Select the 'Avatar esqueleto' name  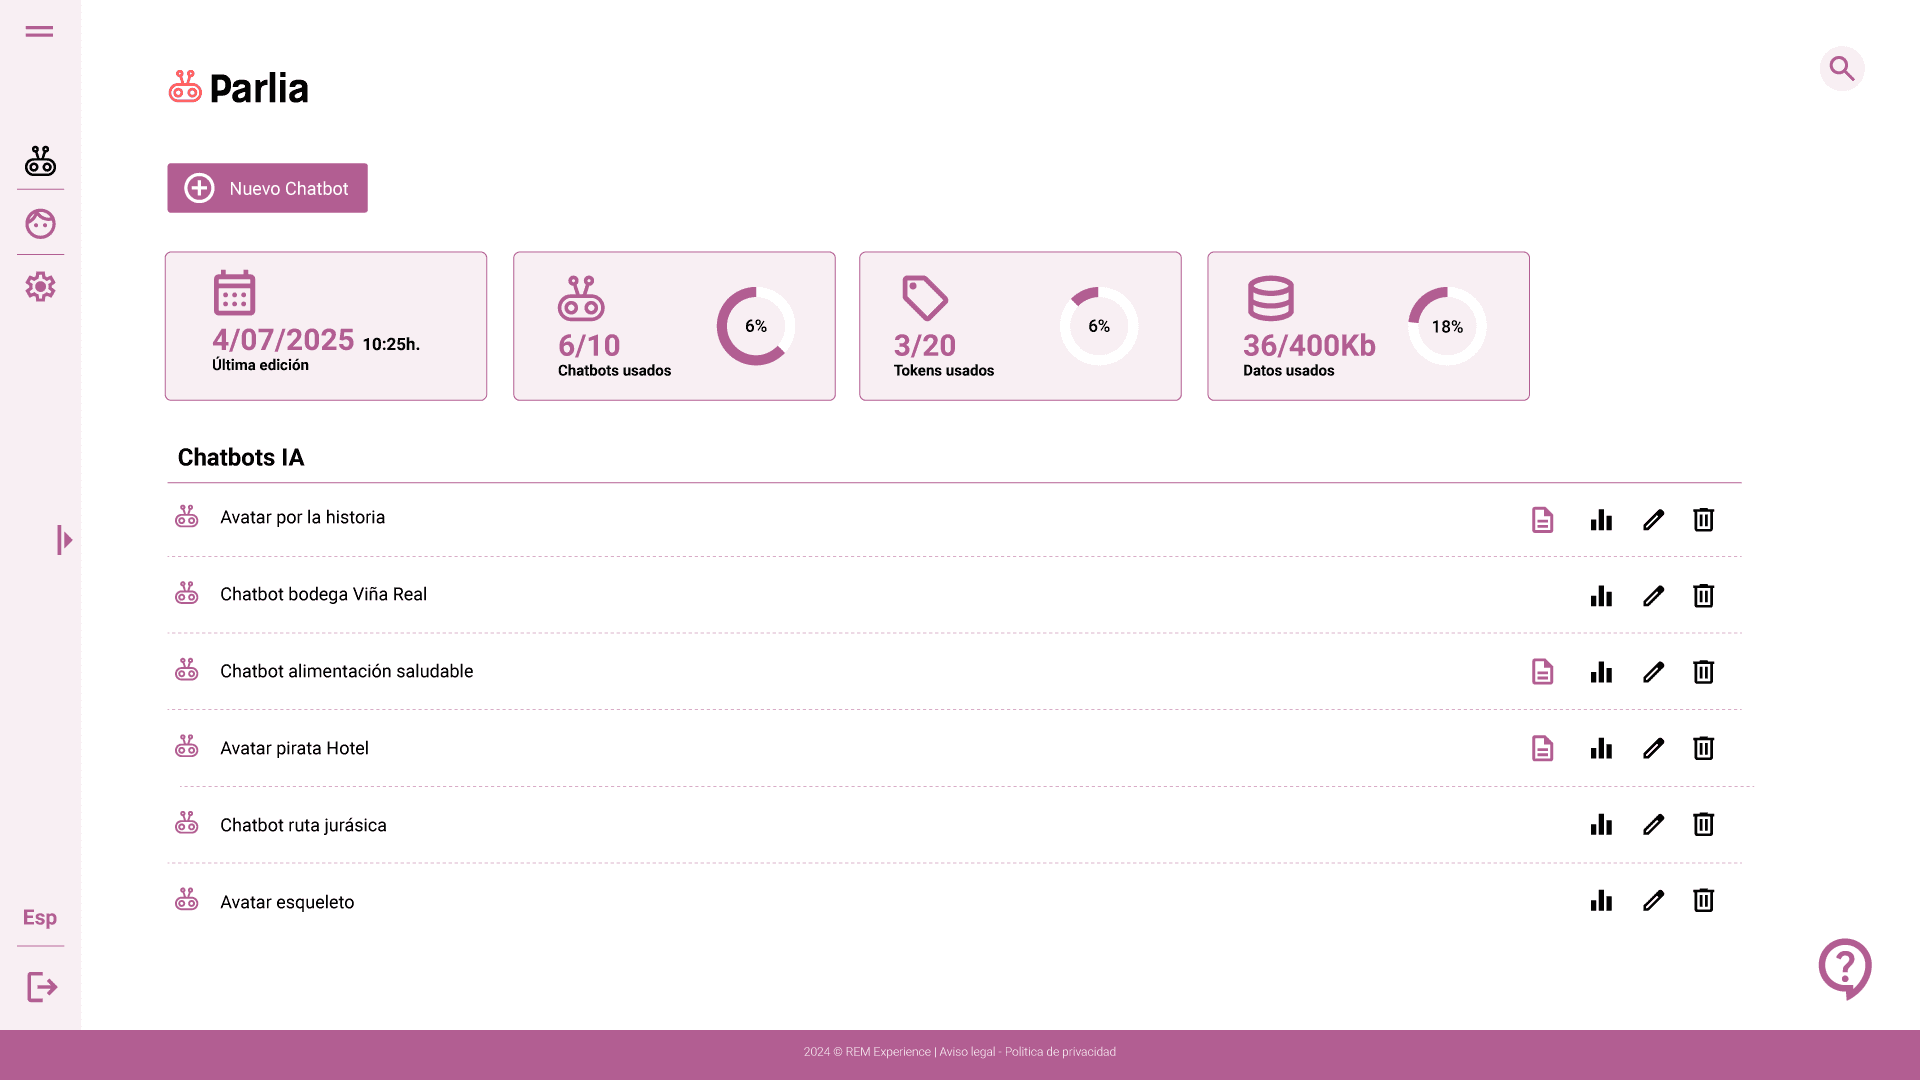(x=287, y=902)
